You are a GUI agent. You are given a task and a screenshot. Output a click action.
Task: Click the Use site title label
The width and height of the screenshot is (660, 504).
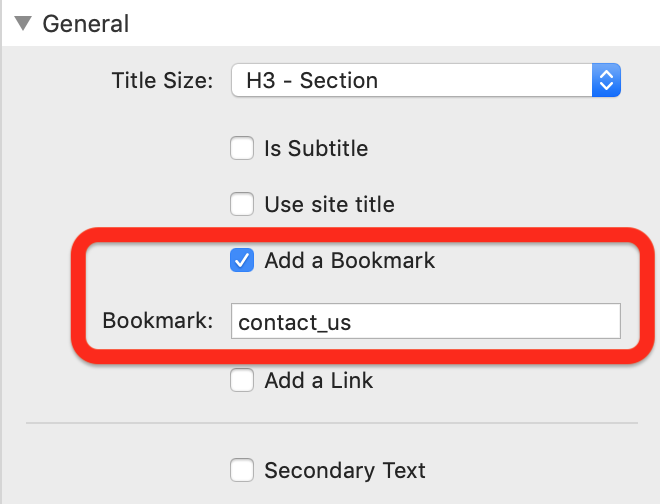[330, 204]
